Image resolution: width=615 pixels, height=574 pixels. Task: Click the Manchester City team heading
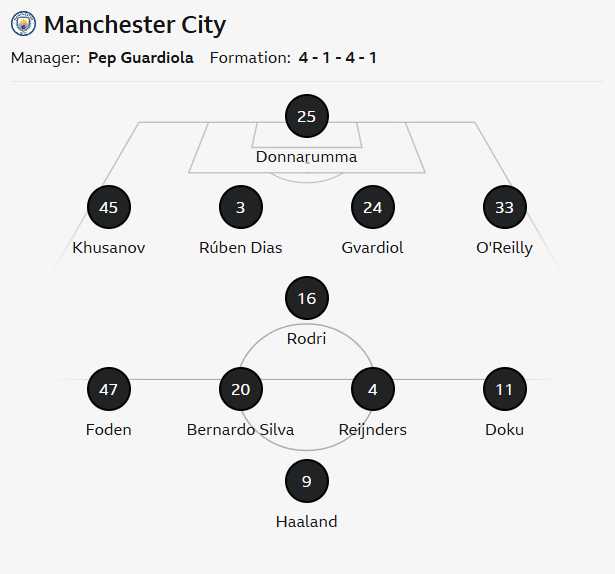pyautogui.click(x=135, y=24)
